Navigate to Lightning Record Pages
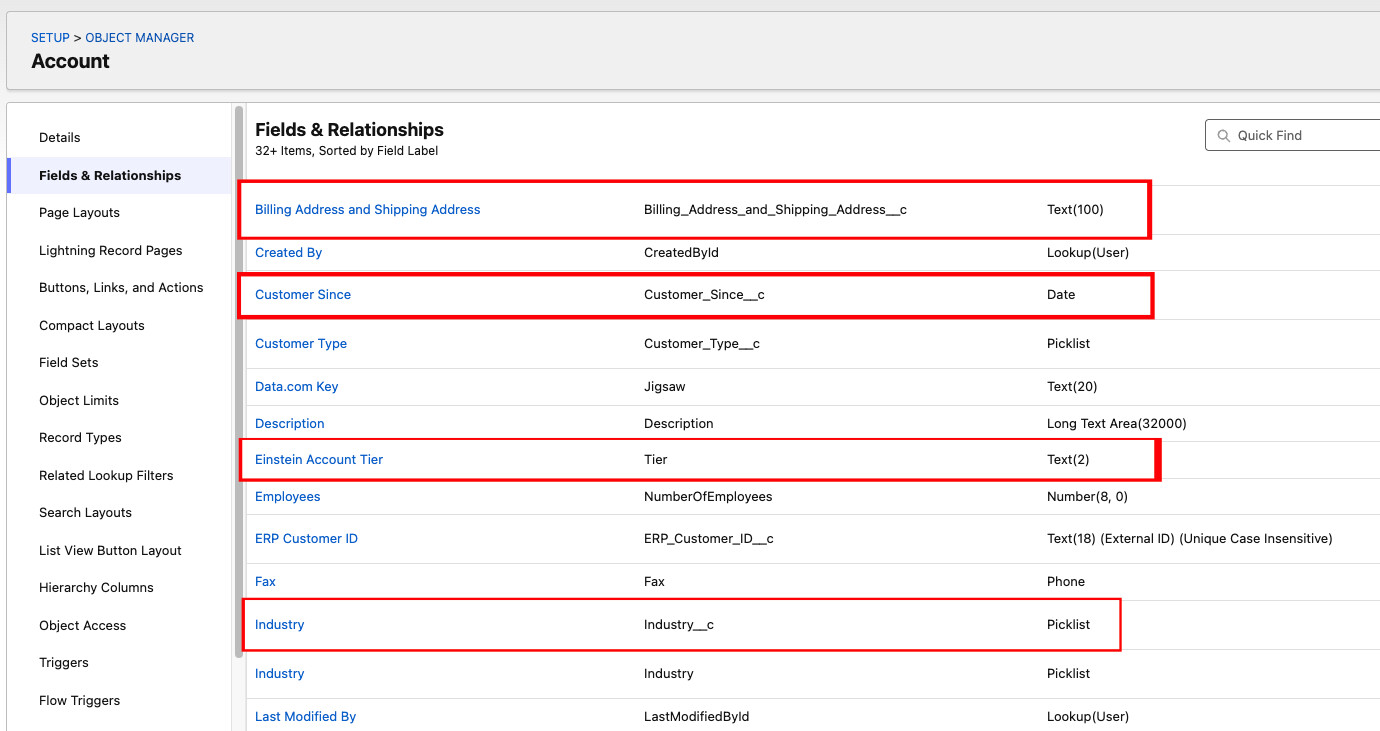Image resolution: width=1380 pixels, height=731 pixels. pos(110,251)
